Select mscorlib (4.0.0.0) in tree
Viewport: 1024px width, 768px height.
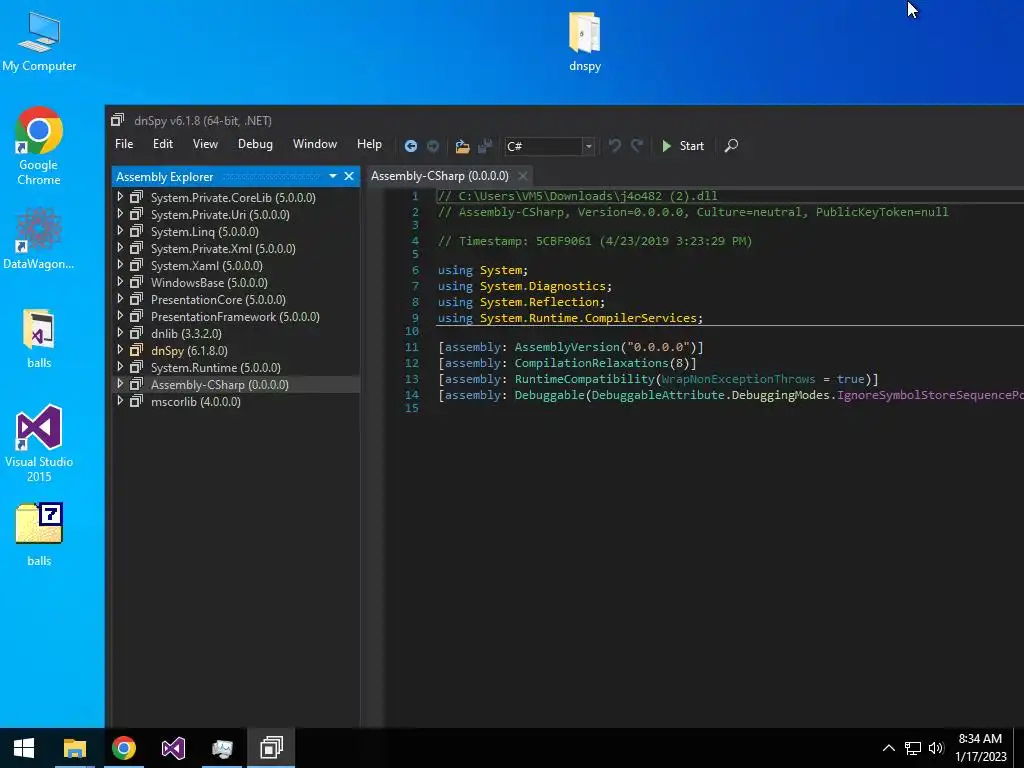[195, 402]
